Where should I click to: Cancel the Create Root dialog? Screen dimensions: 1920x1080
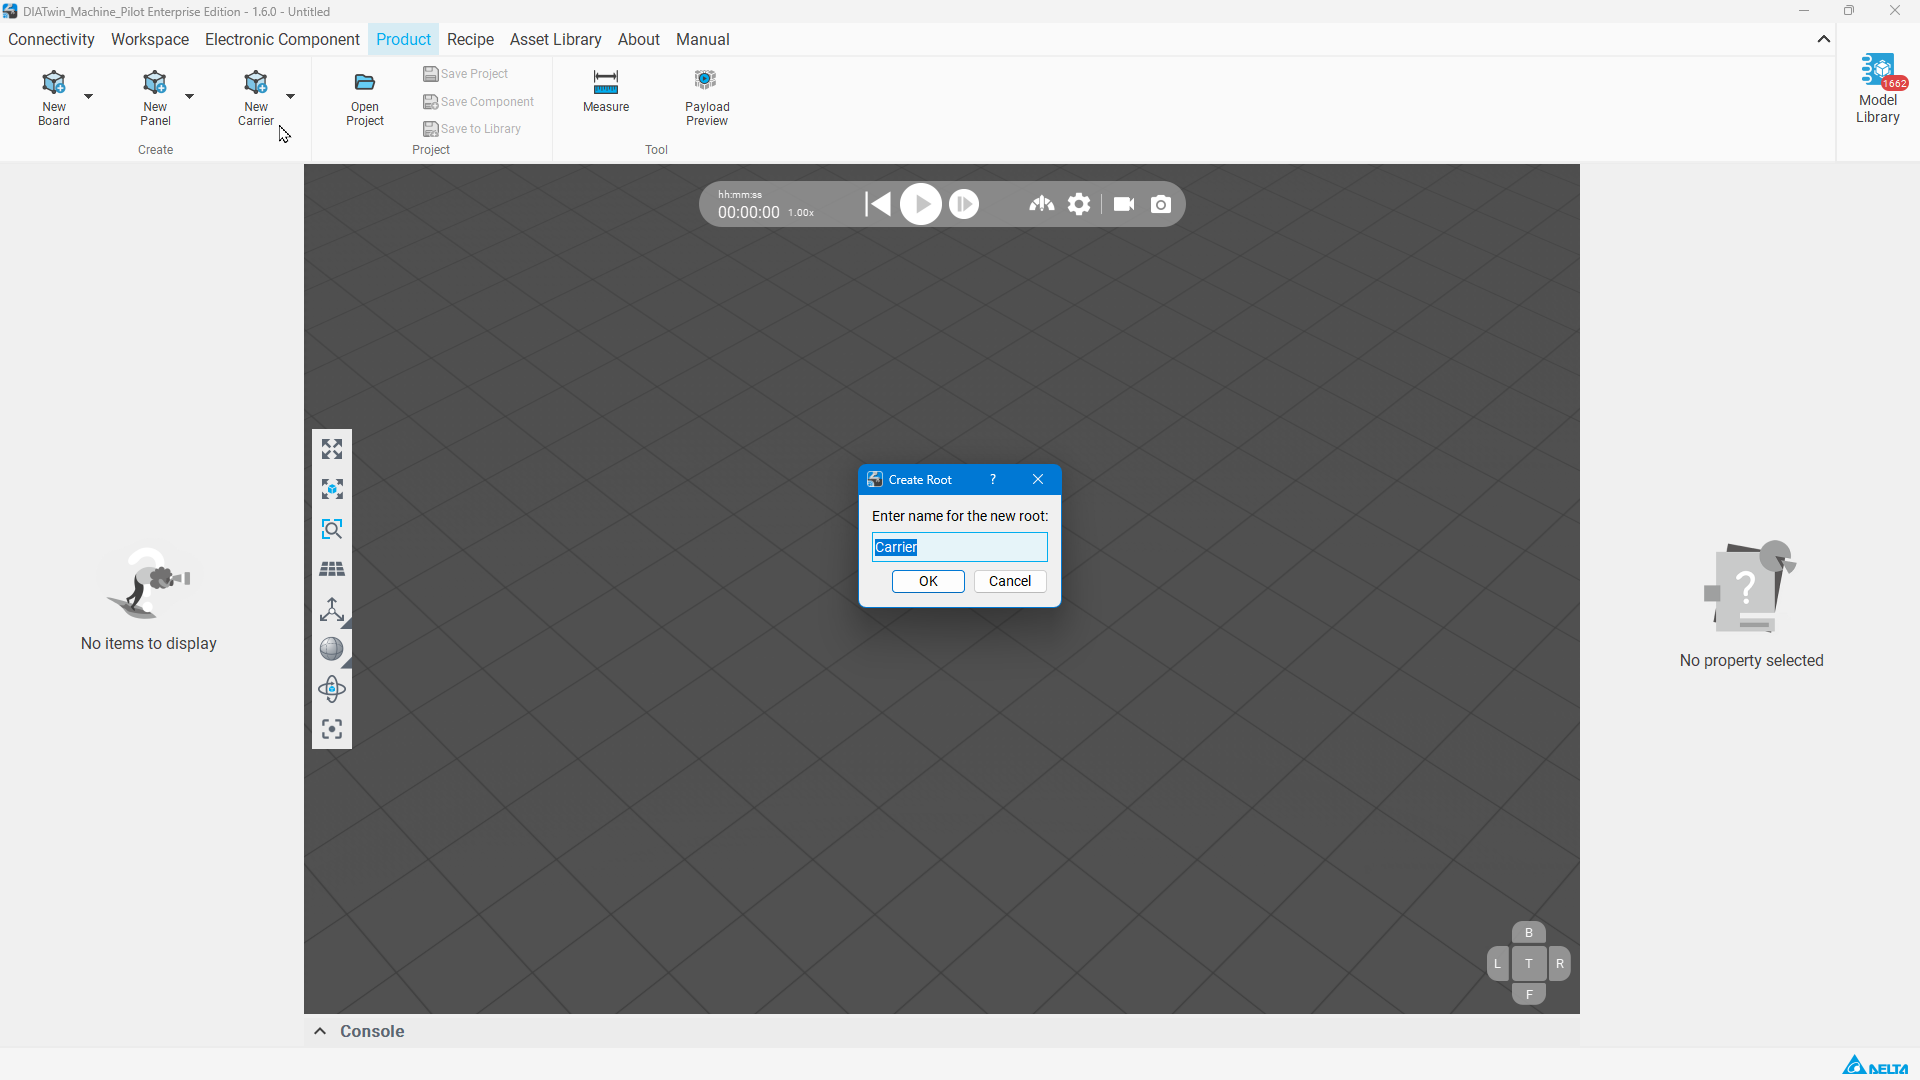(1010, 581)
